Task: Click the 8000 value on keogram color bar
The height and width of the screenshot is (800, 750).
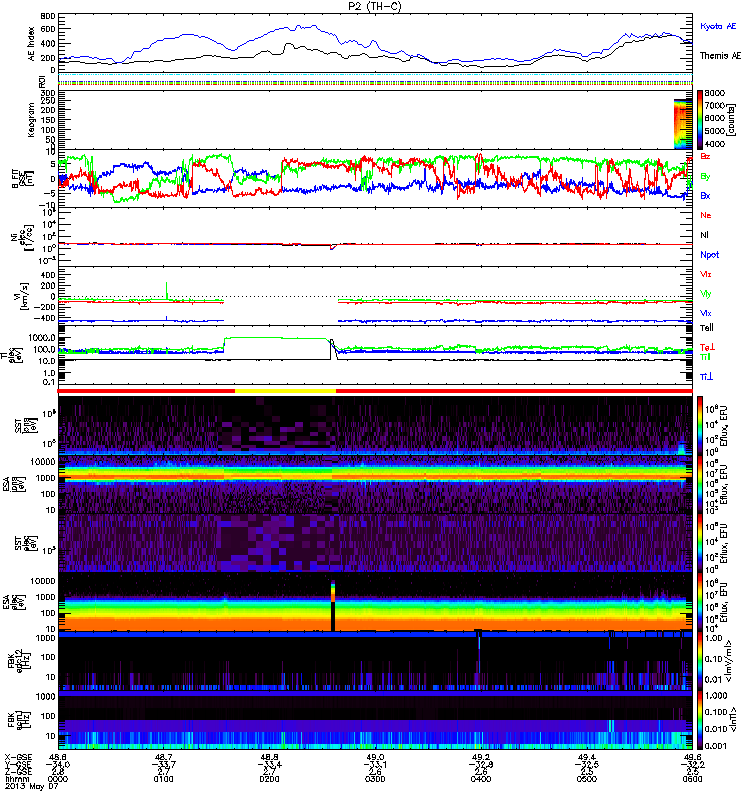Action: pyautogui.click(x=715, y=93)
